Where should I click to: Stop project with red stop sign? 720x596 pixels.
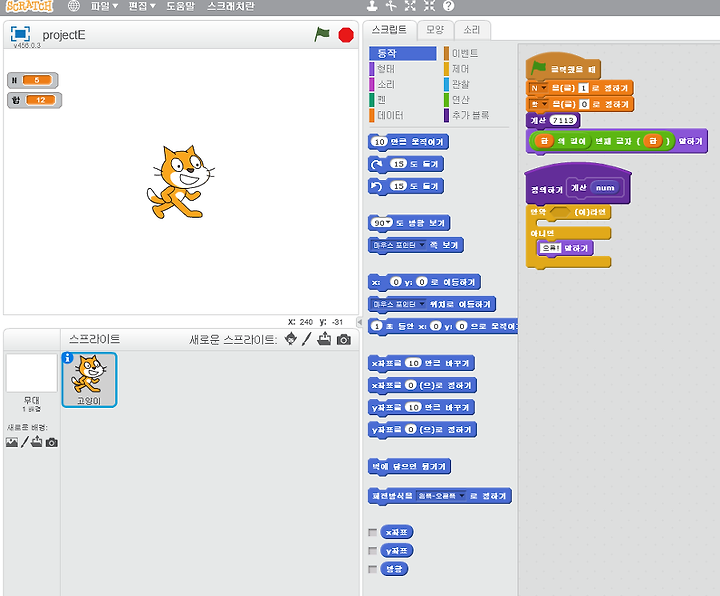346,35
